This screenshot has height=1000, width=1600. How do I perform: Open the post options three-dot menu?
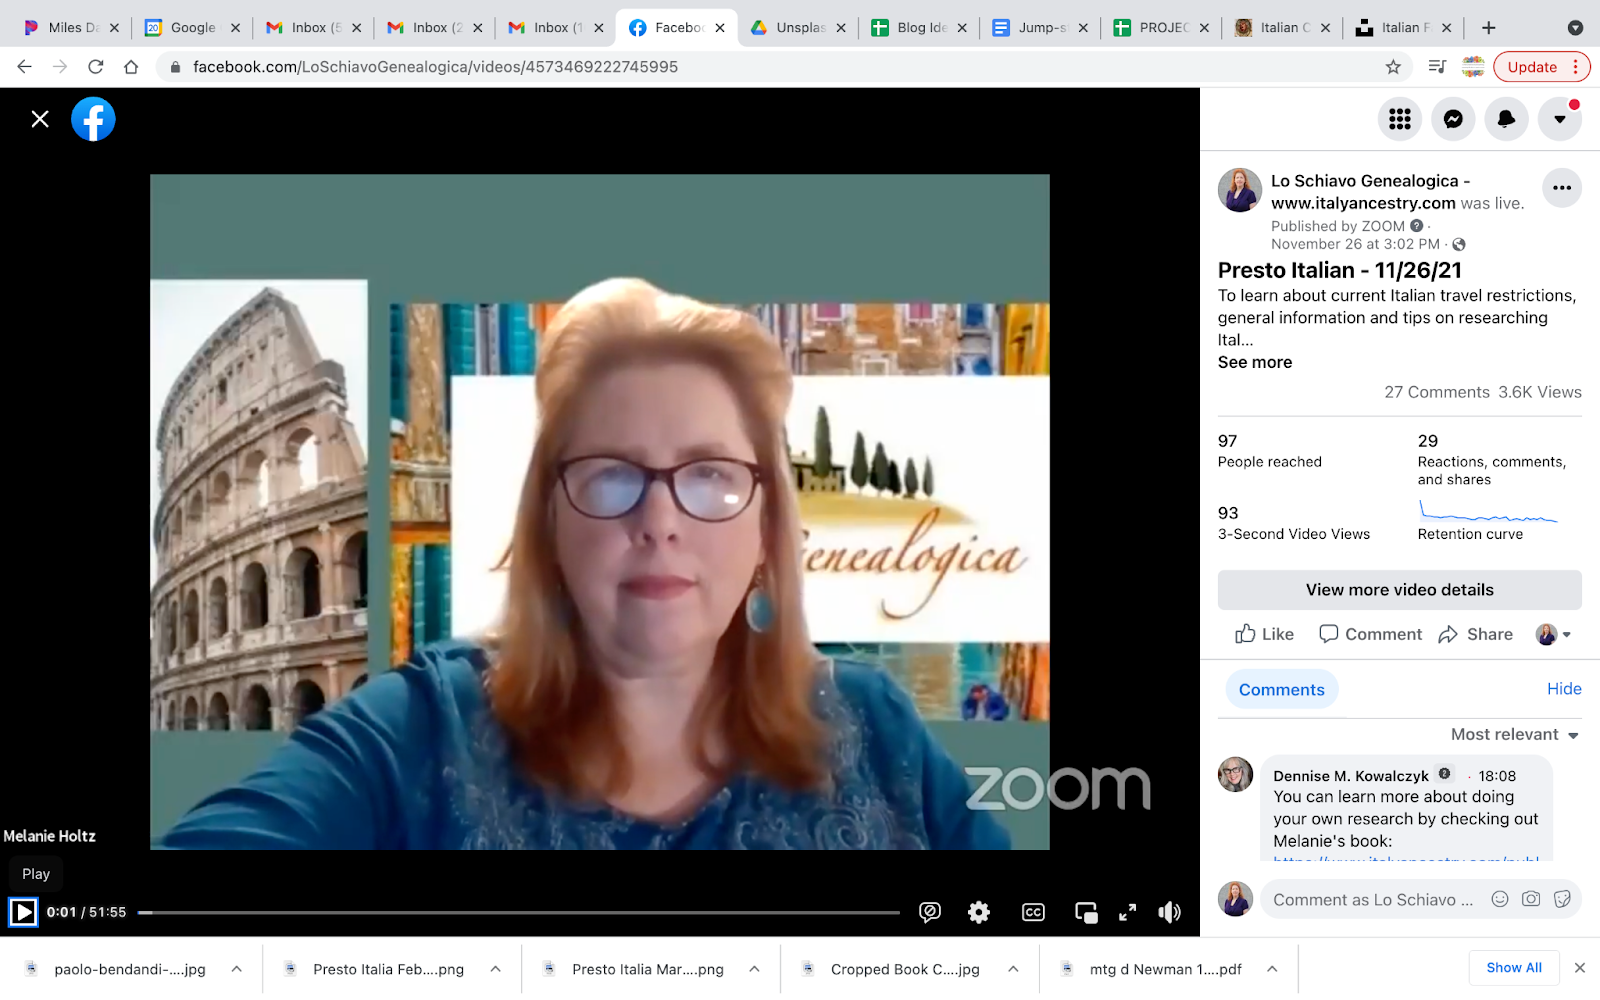[x=1561, y=187]
